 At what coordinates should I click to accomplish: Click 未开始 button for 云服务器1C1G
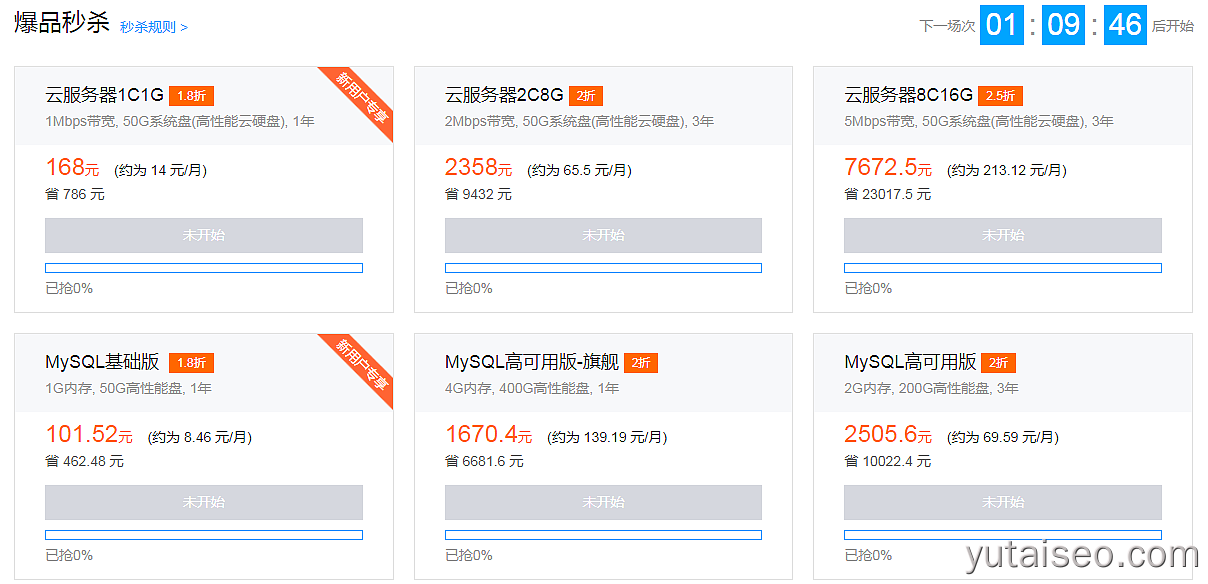tap(204, 235)
